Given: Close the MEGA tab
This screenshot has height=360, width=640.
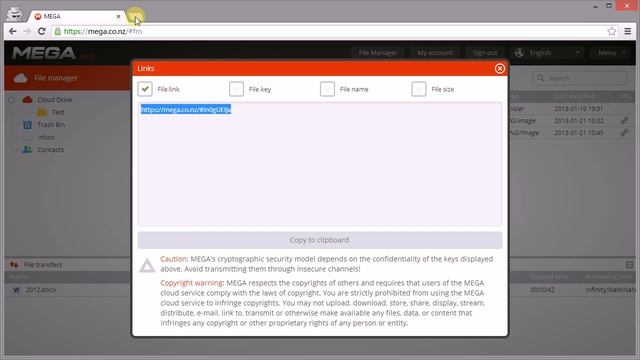Looking at the screenshot, I should coord(118,16).
